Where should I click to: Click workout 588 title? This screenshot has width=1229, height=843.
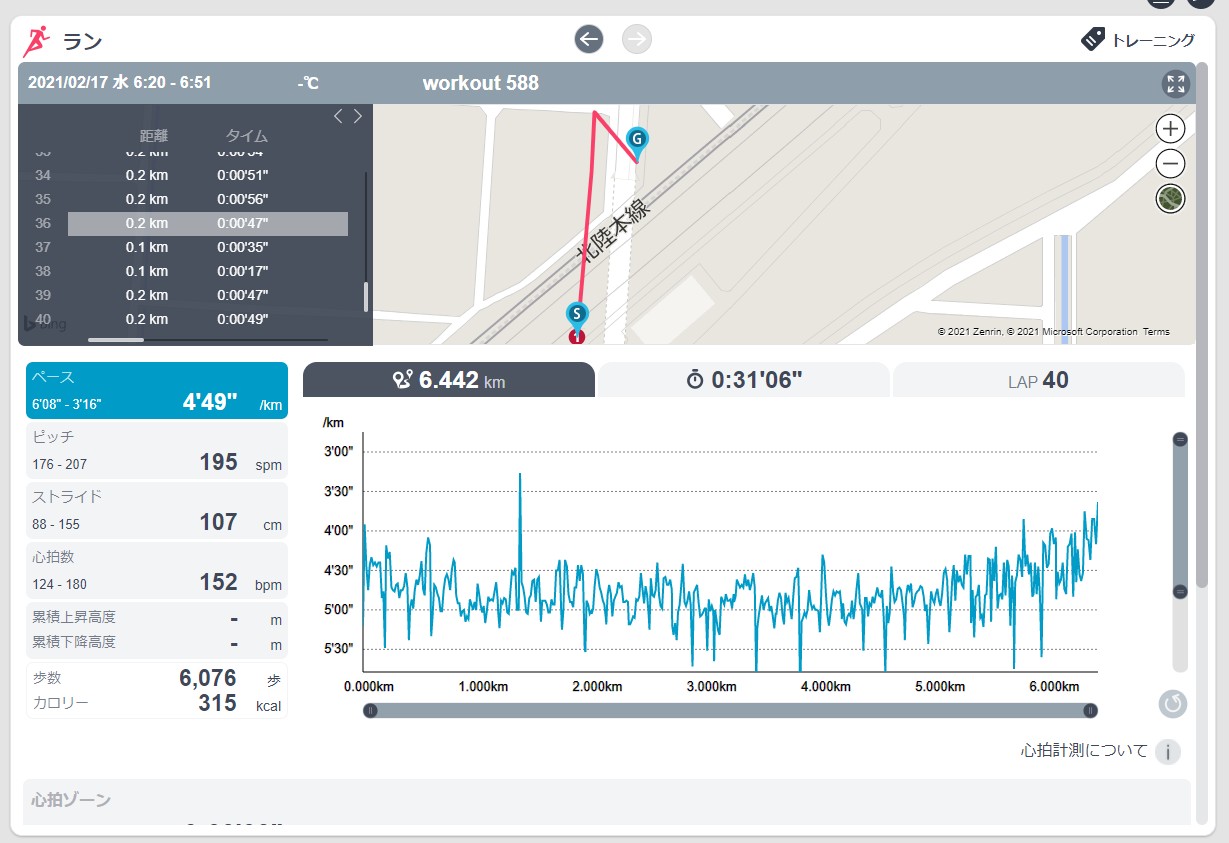(x=481, y=83)
